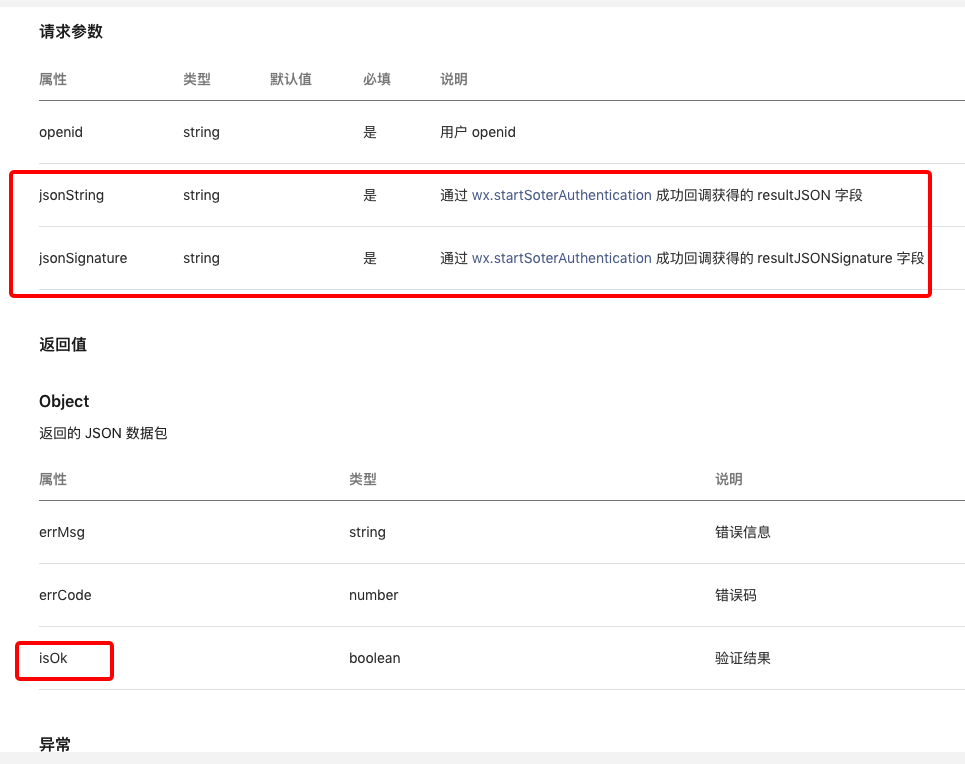Screen dimensions: 965x764
Task: Click the 属性 header in request parameters table
Action: [x=53, y=79]
